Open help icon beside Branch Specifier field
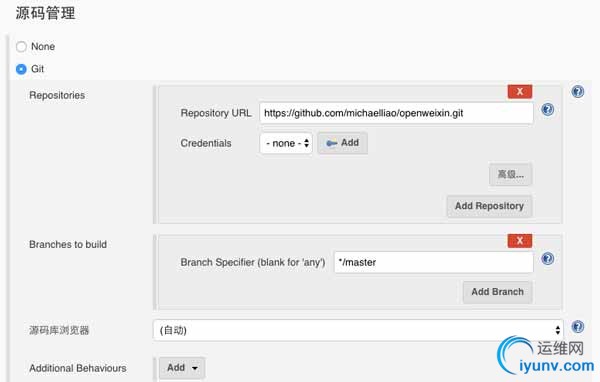600x382 pixels. point(548,259)
